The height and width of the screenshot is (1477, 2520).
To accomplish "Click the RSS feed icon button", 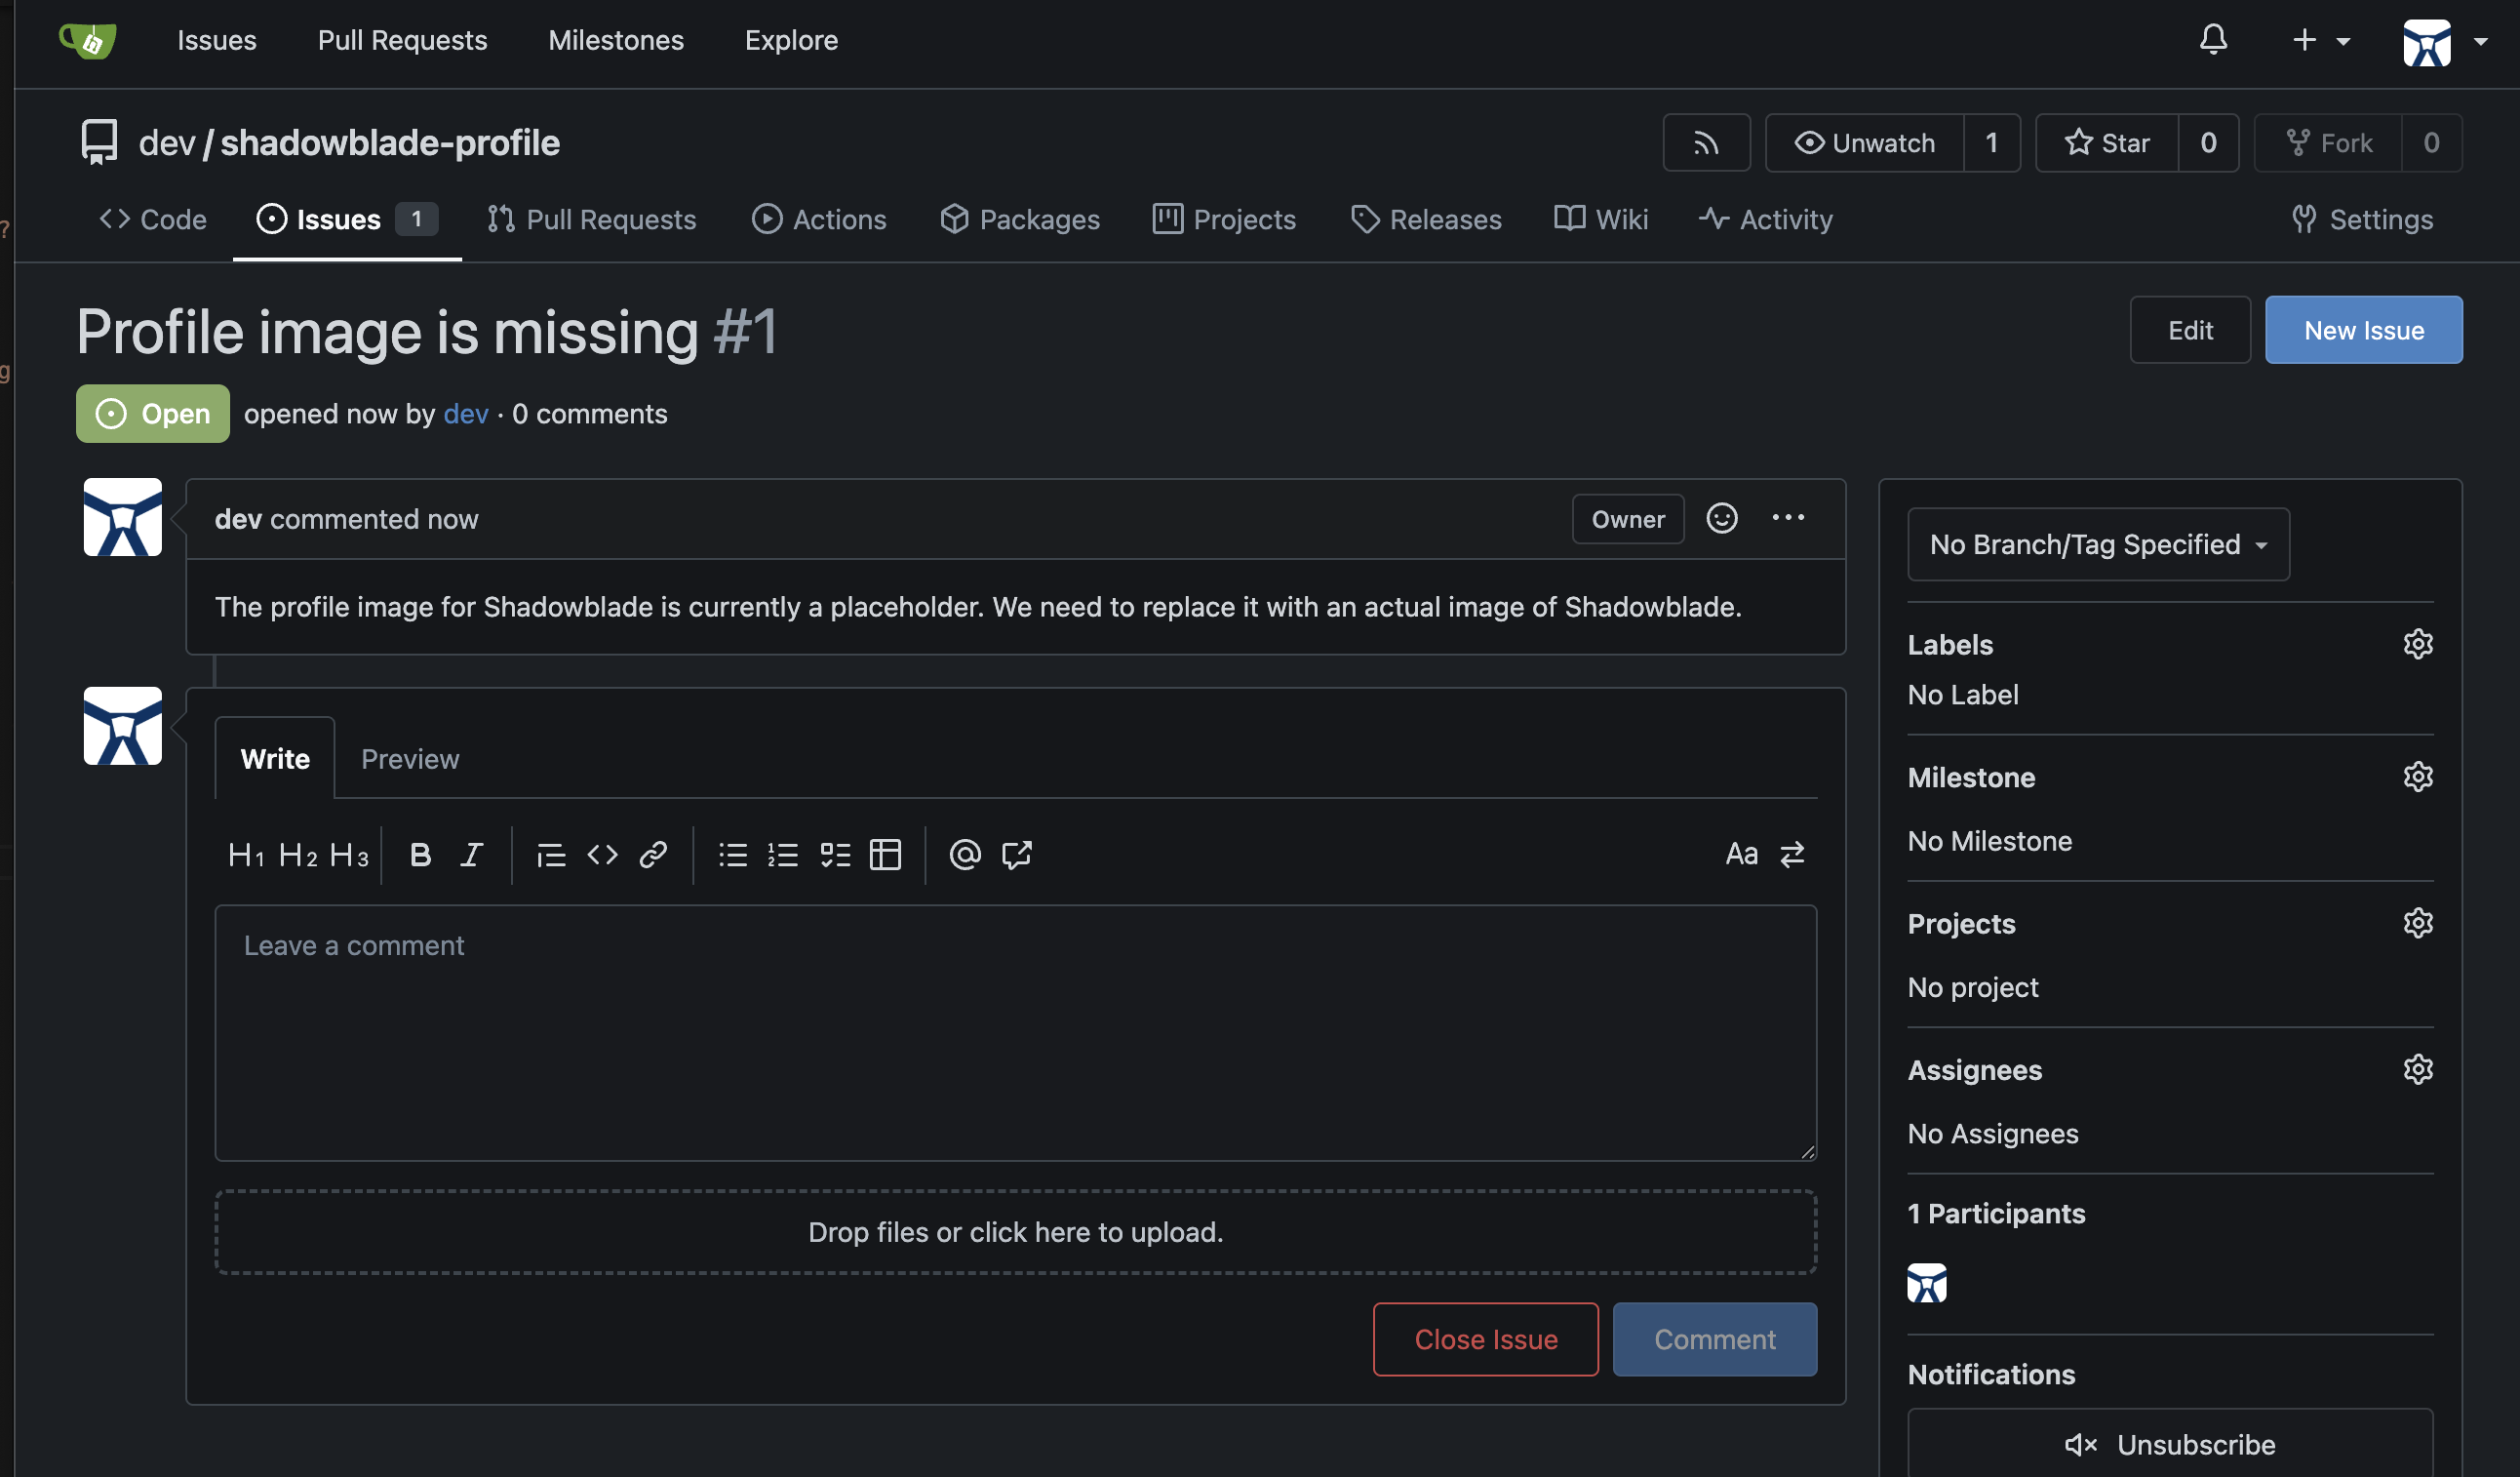I will [x=1706, y=143].
